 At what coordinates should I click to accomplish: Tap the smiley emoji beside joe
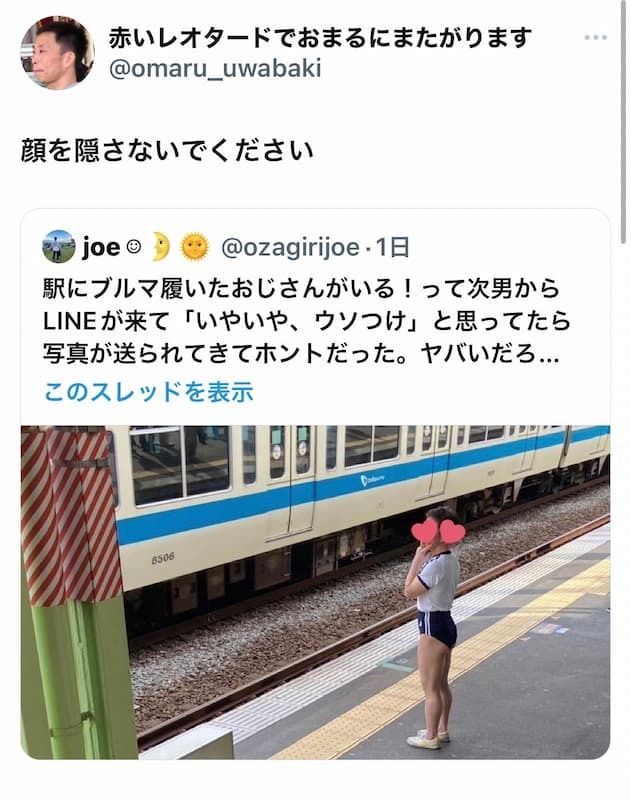pos(134,247)
